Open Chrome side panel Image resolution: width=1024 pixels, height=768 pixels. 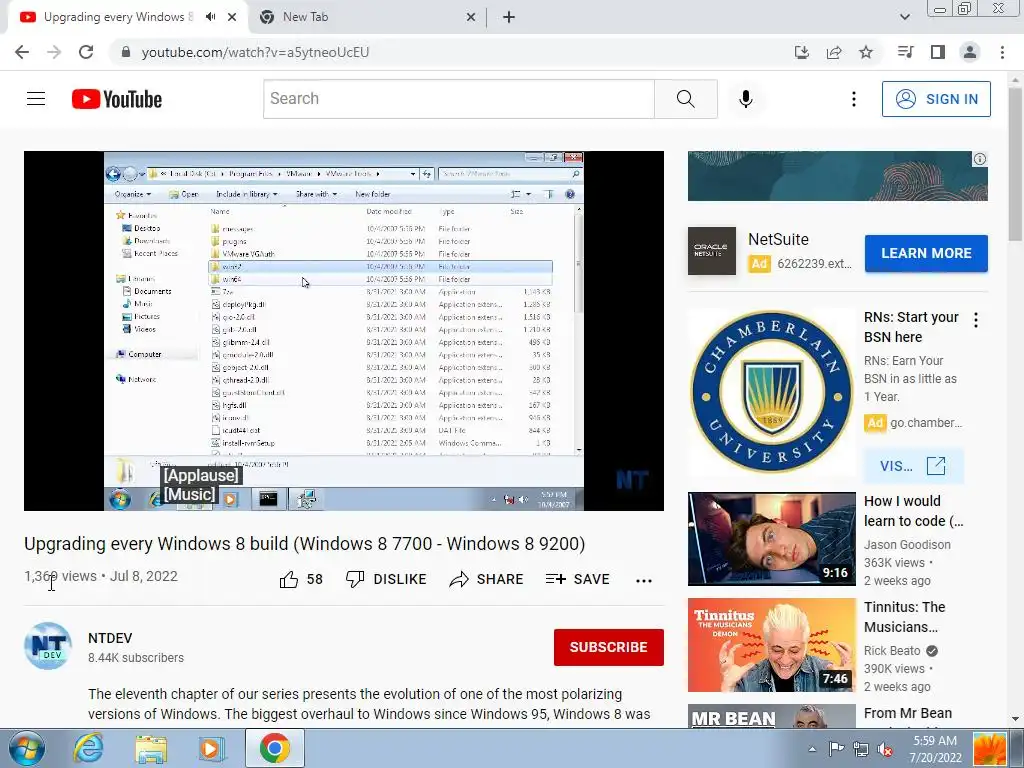(x=938, y=52)
